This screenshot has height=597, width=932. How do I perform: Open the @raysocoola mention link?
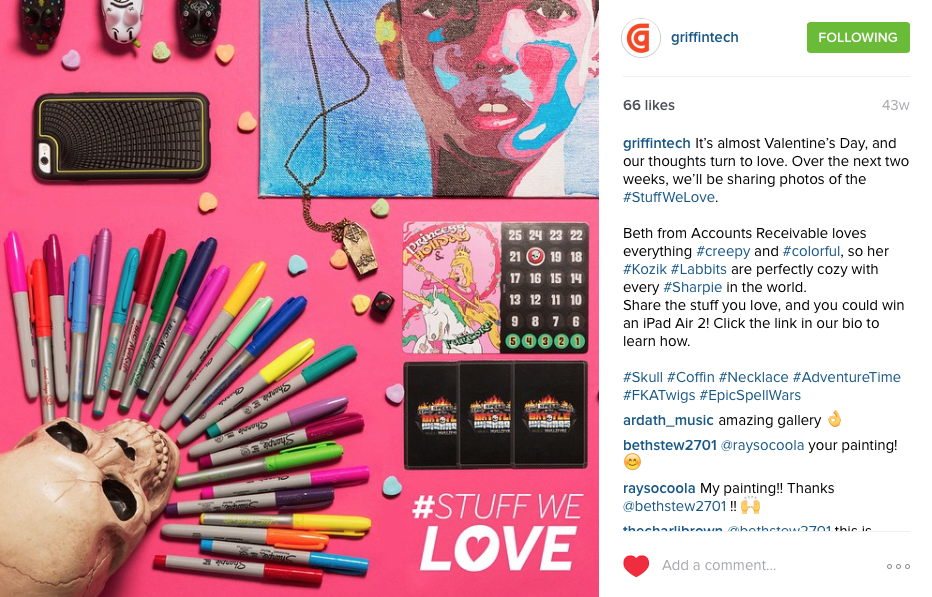[762, 445]
